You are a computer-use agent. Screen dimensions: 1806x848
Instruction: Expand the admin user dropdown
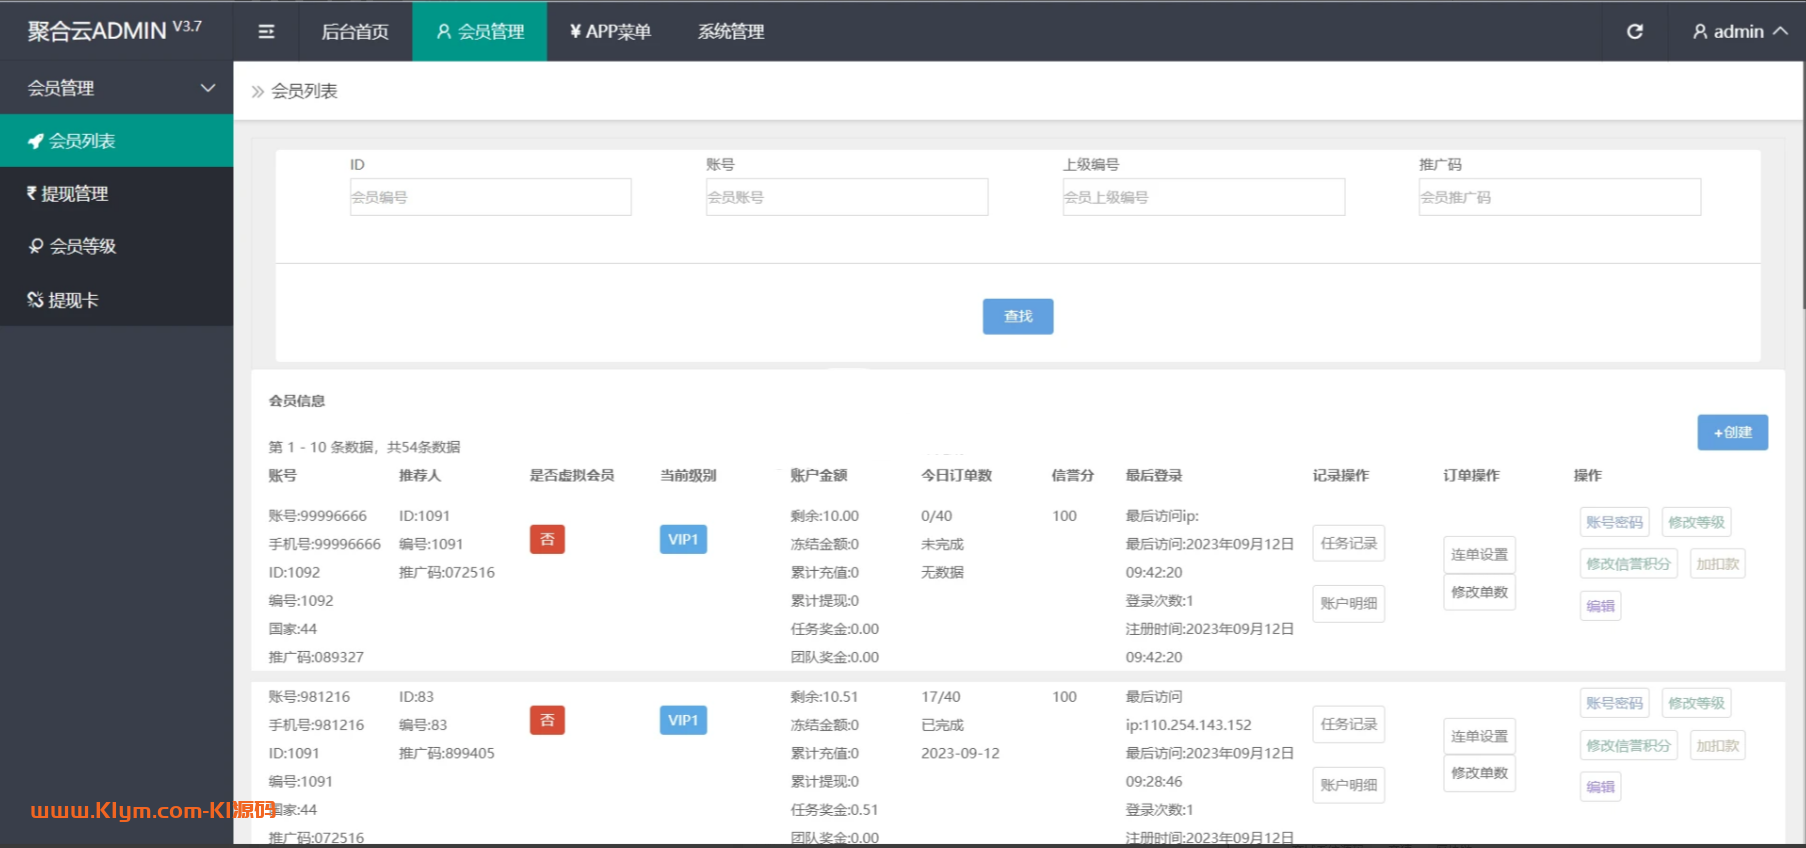pyautogui.click(x=1740, y=32)
